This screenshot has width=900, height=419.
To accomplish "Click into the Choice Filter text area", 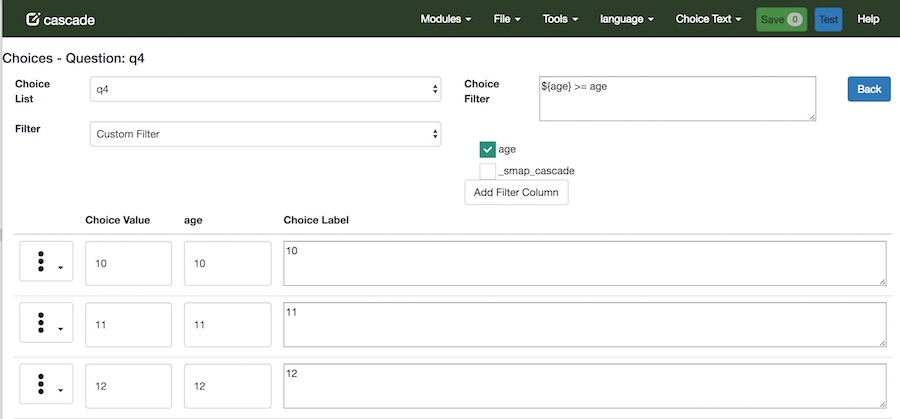I will coord(677,99).
